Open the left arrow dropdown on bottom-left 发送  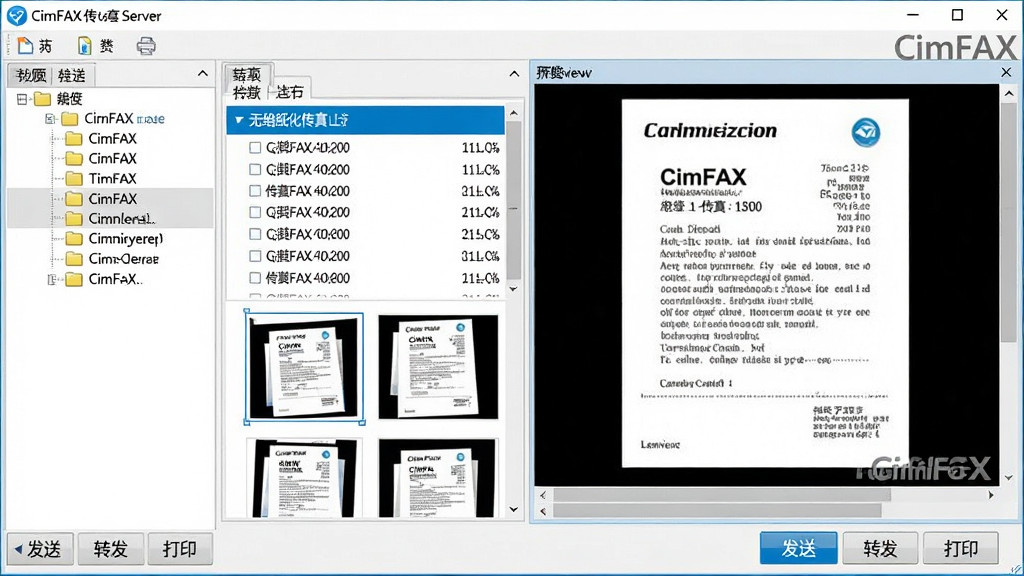18,549
